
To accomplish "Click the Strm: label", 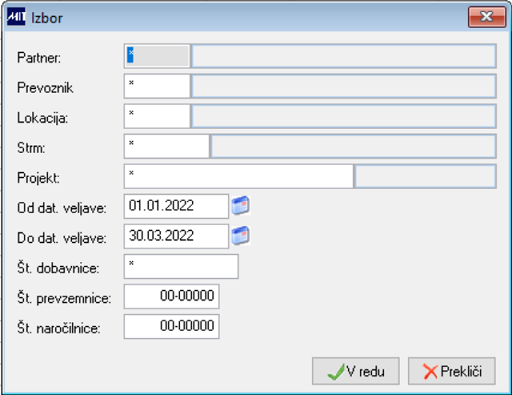I will coord(31,148).
